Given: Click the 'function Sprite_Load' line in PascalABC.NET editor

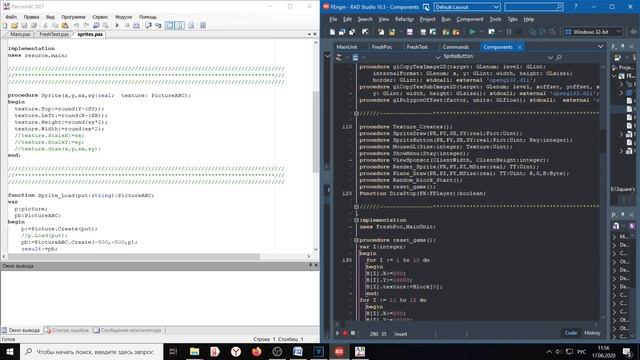Looking at the screenshot, I should click(x=81, y=195).
